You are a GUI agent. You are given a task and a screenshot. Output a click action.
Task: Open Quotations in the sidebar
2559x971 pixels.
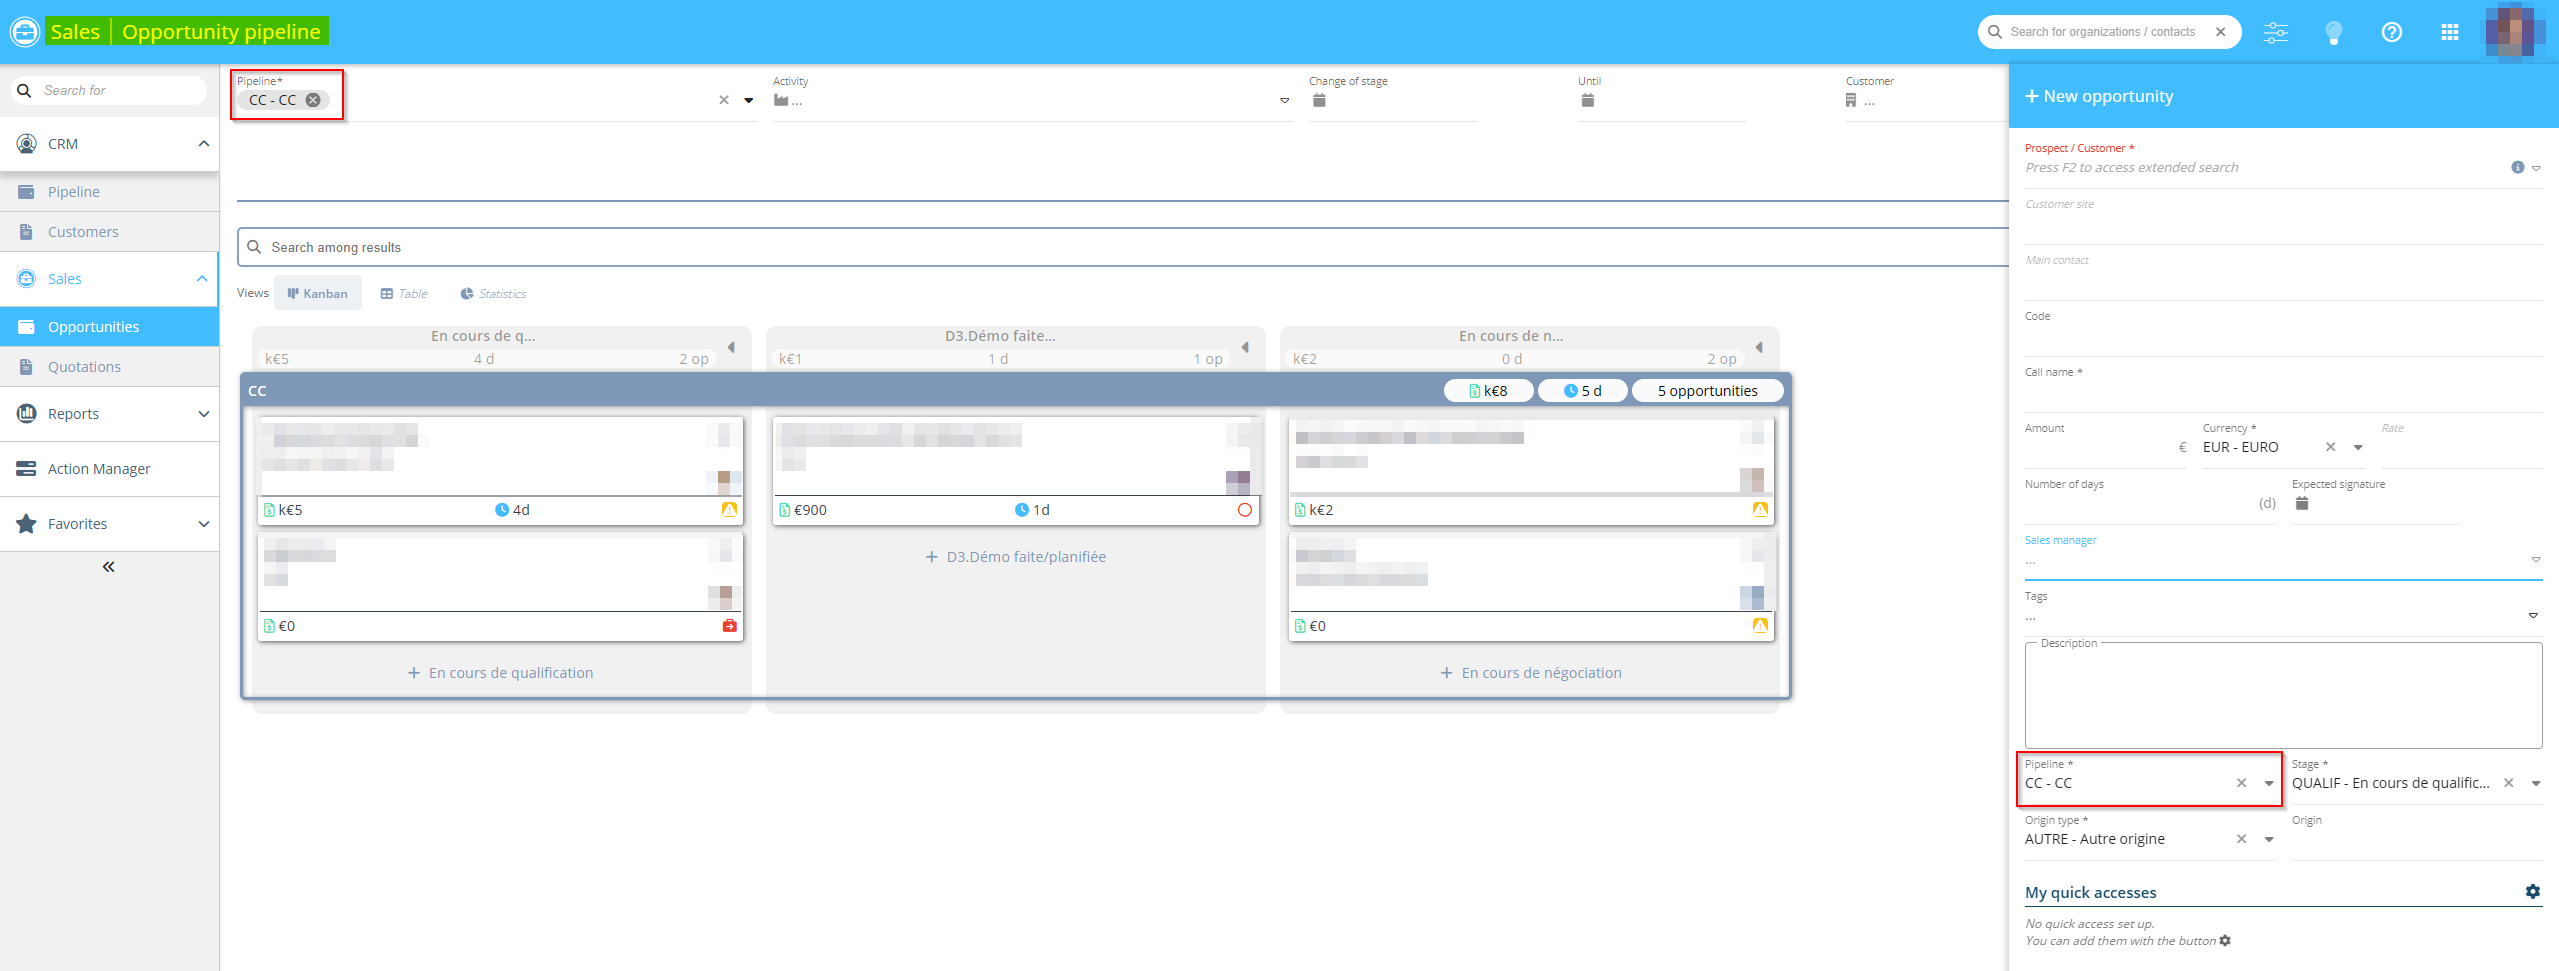(x=84, y=367)
